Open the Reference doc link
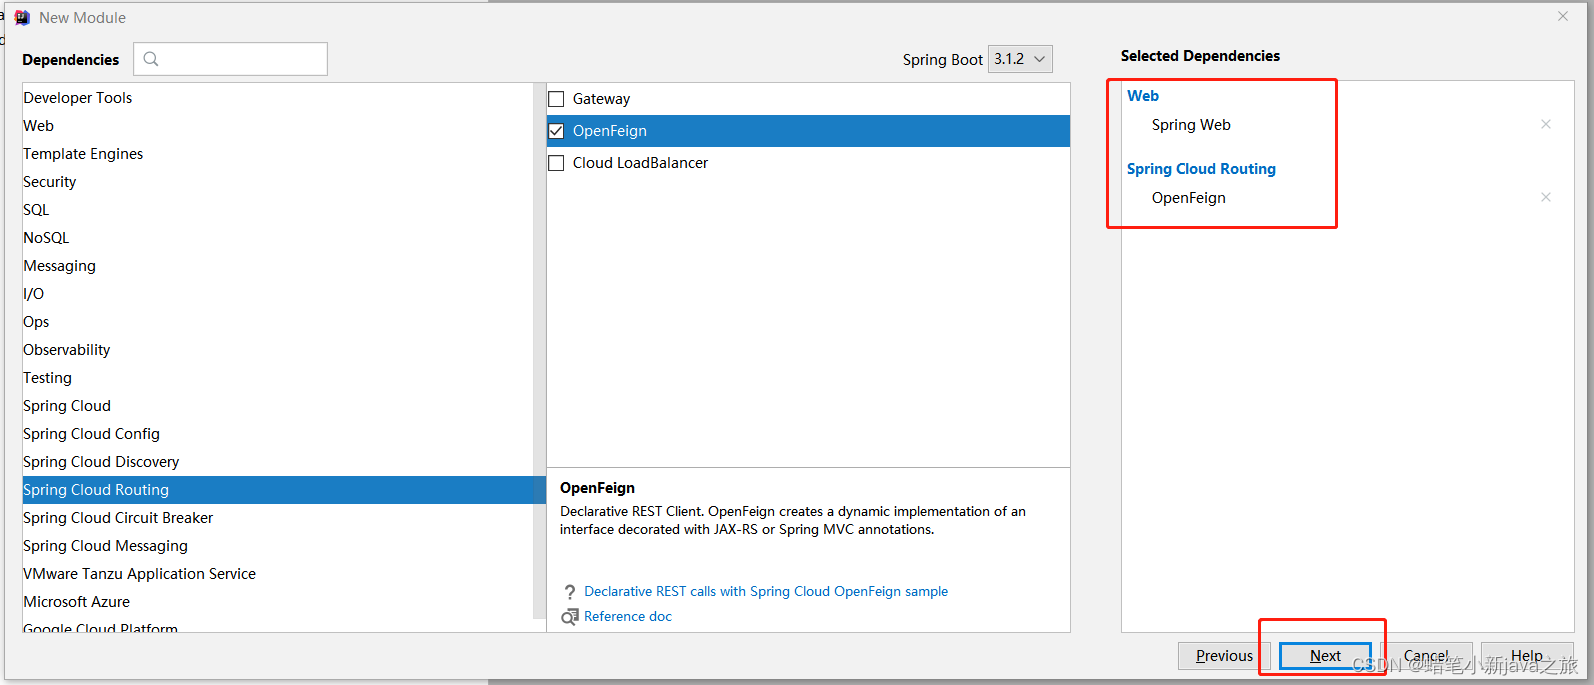Image resolution: width=1594 pixels, height=685 pixels. (628, 617)
